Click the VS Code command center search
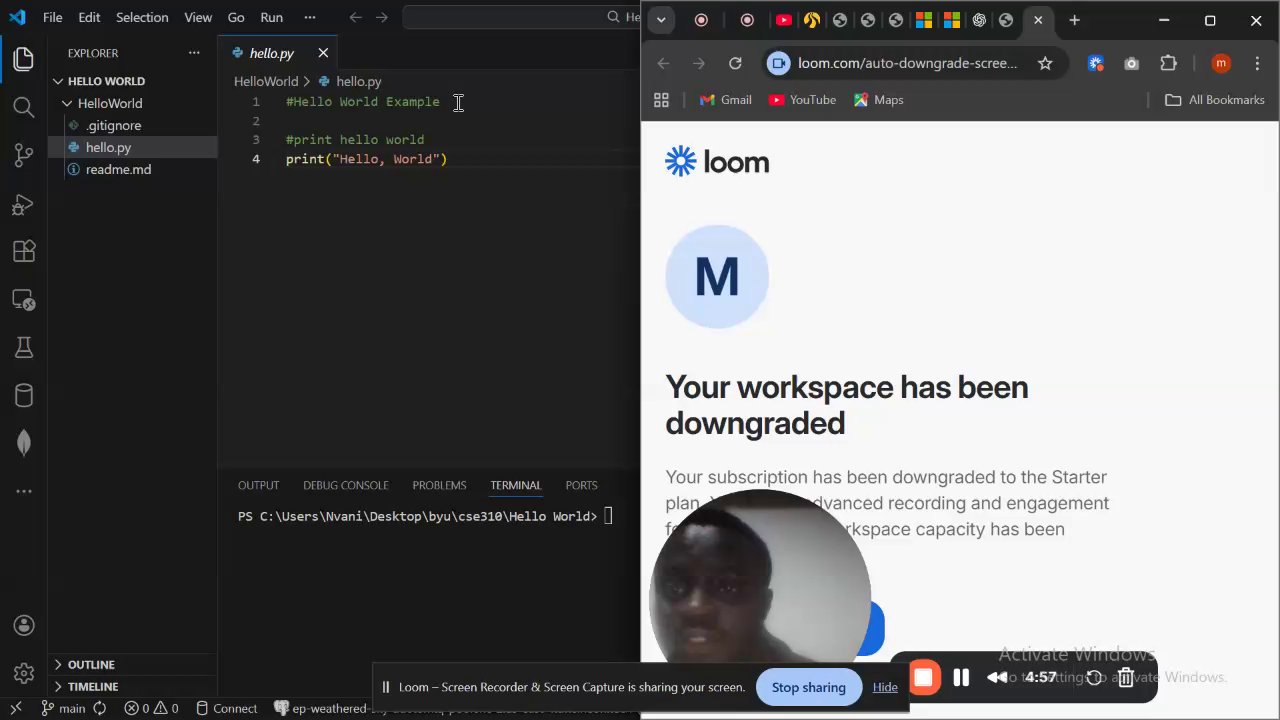 [x=521, y=17]
